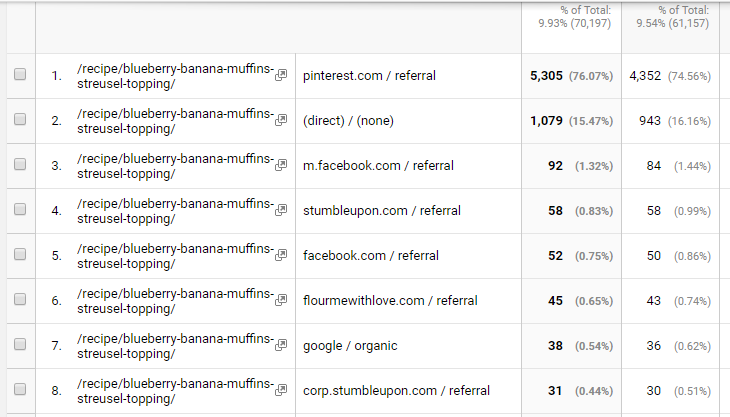Open row 8 page external link icon
Image resolution: width=730 pixels, height=417 pixels.
[282, 390]
